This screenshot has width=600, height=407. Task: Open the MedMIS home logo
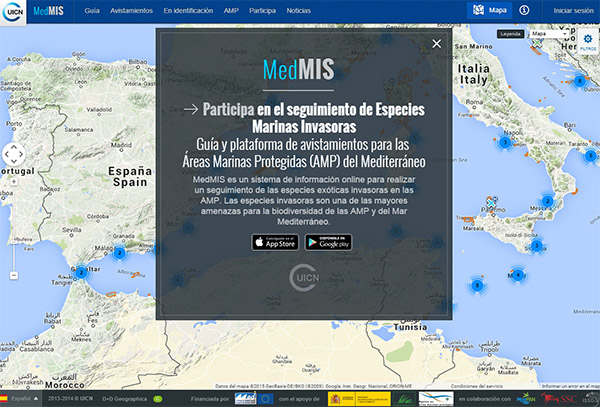pos(48,11)
